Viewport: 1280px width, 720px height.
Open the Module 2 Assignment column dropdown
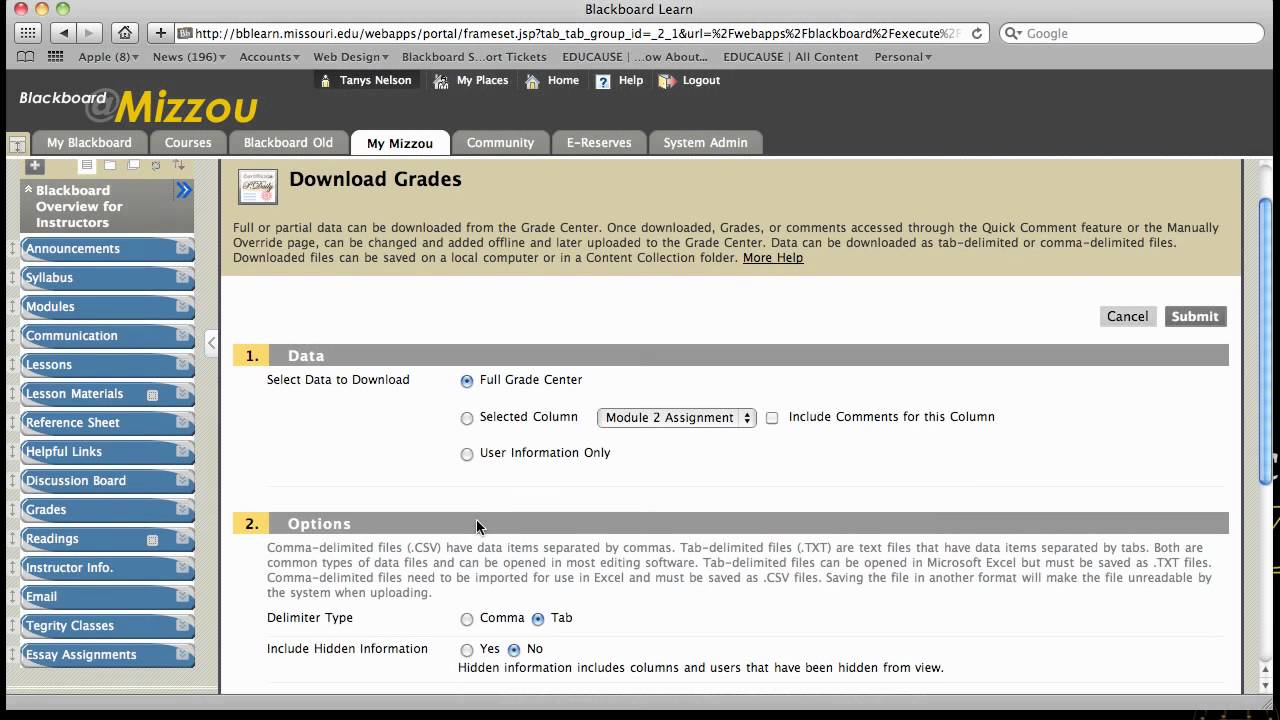tap(676, 418)
